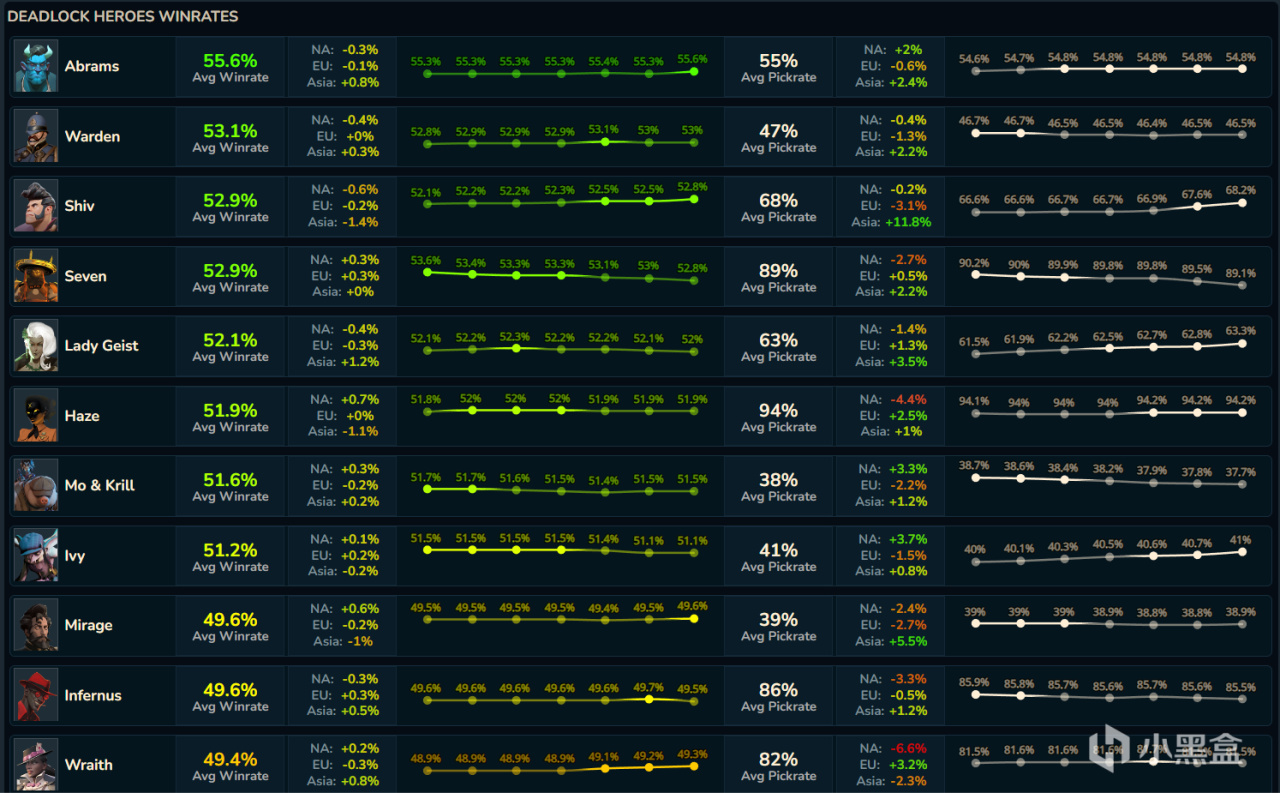
Task: Click Warden 53.1% average winrate value
Action: [230, 130]
